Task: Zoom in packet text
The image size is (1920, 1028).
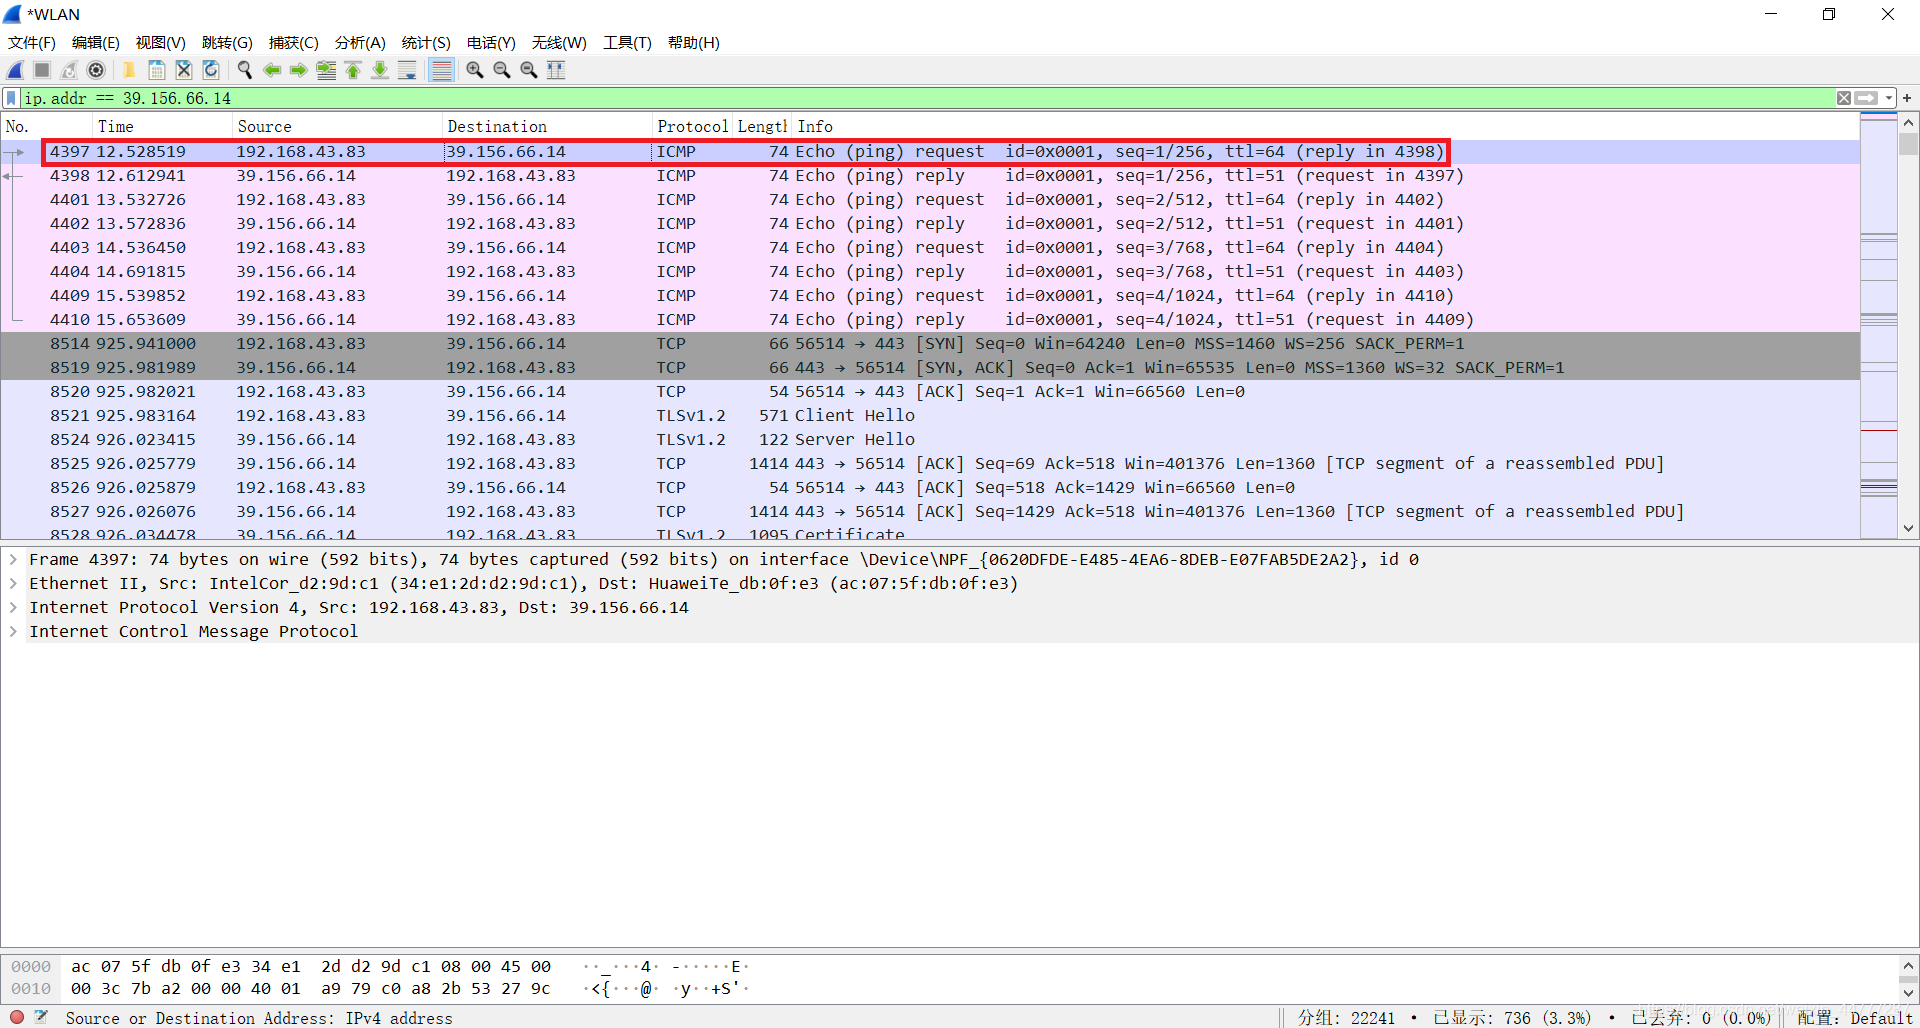Action: [475, 70]
